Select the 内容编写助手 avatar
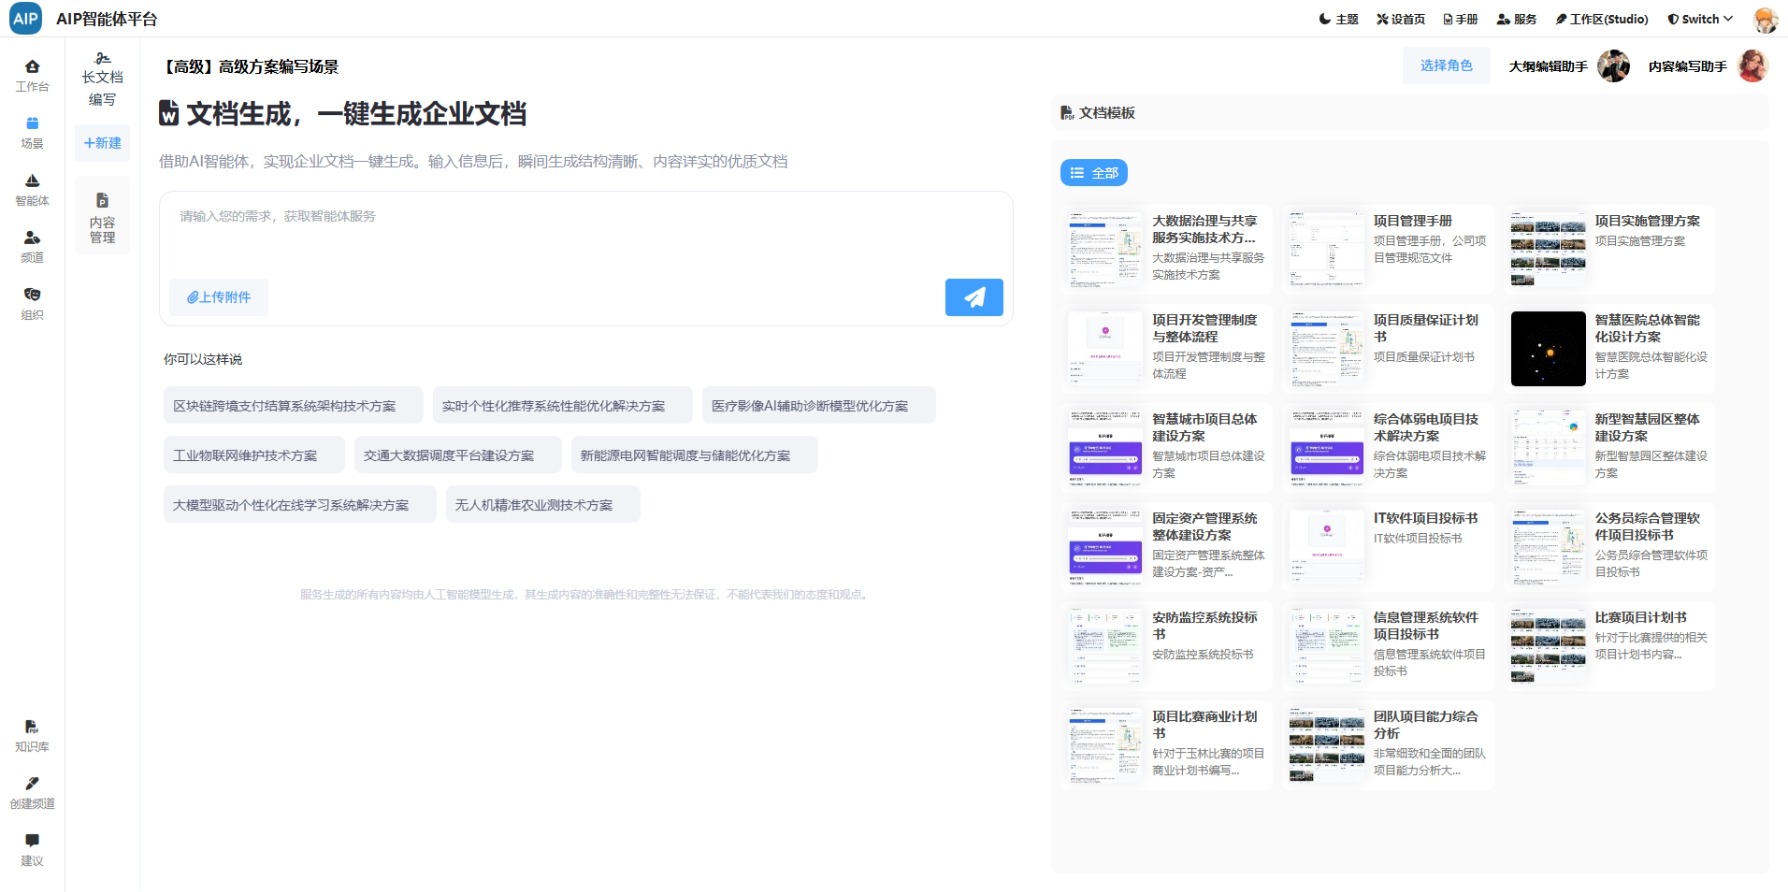 tap(1753, 66)
